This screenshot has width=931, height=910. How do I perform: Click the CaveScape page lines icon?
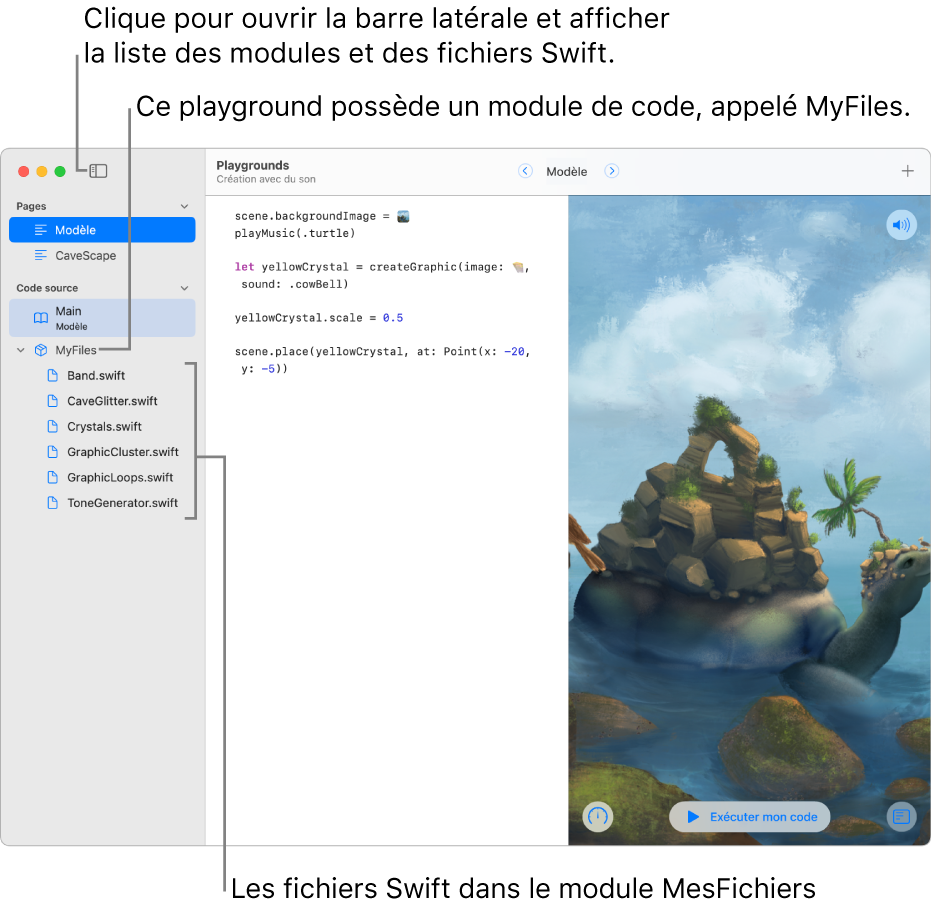pos(40,255)
